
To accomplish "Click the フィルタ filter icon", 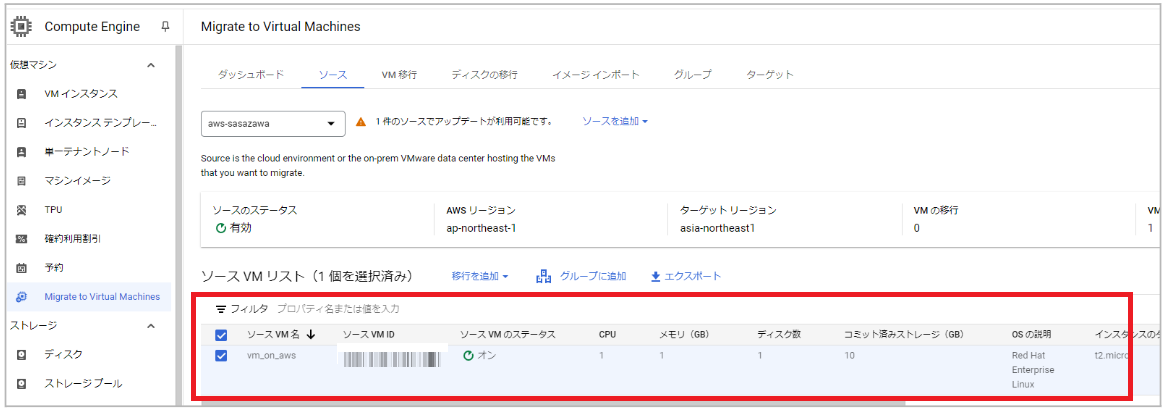I will [x=220, y=309].
